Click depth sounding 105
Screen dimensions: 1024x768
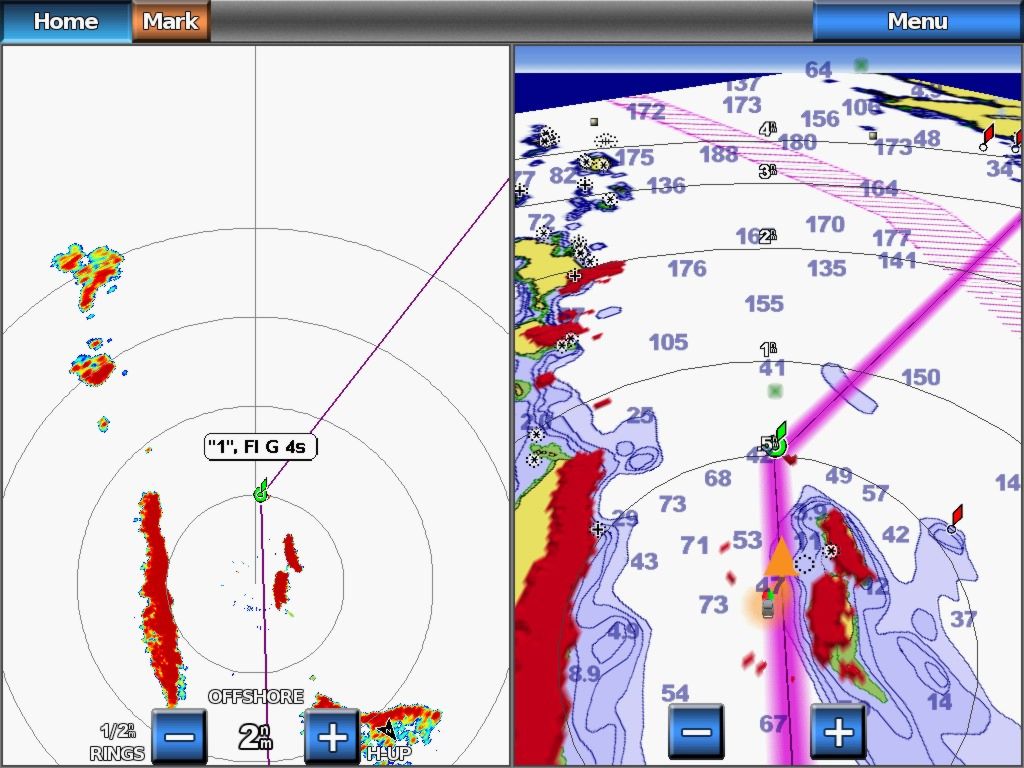tap(668, 342)
